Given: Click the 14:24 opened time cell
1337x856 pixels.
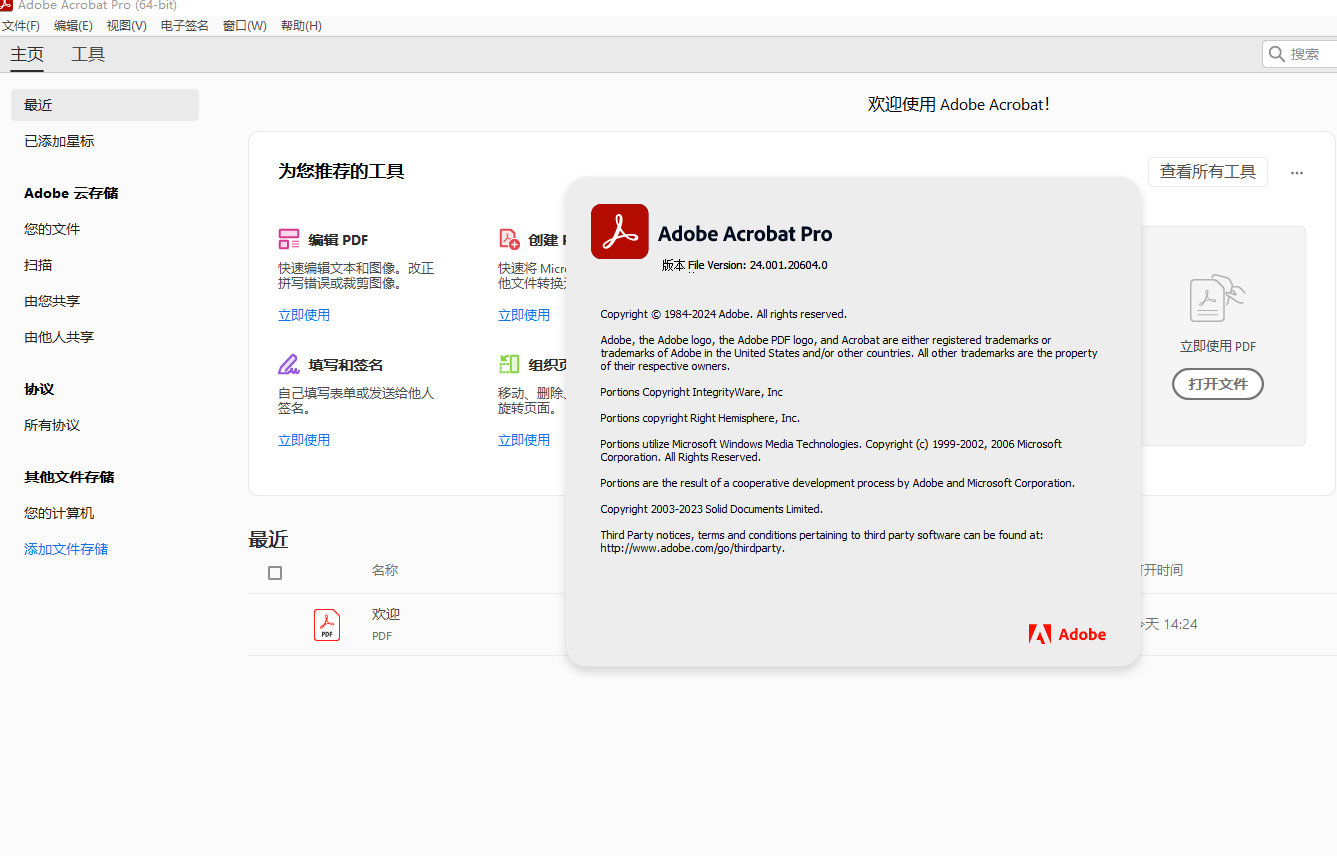Looking at the screenshot, I should pos(1168,624).
